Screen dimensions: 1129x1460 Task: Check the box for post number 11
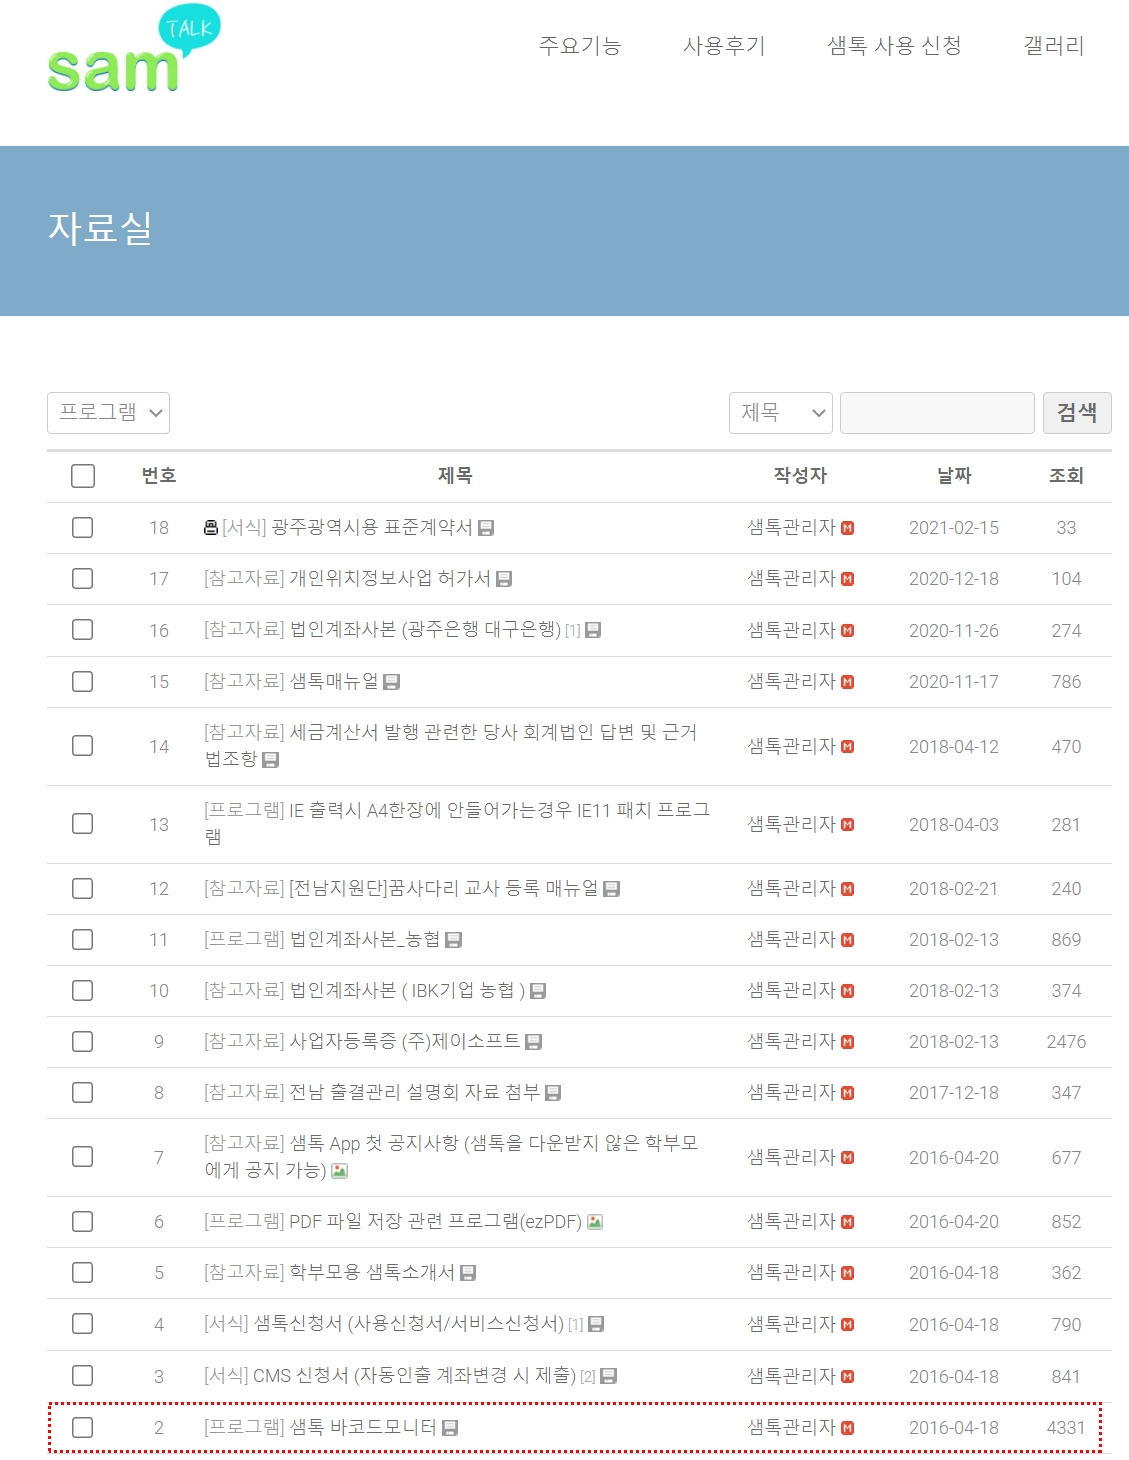point(83,939)
